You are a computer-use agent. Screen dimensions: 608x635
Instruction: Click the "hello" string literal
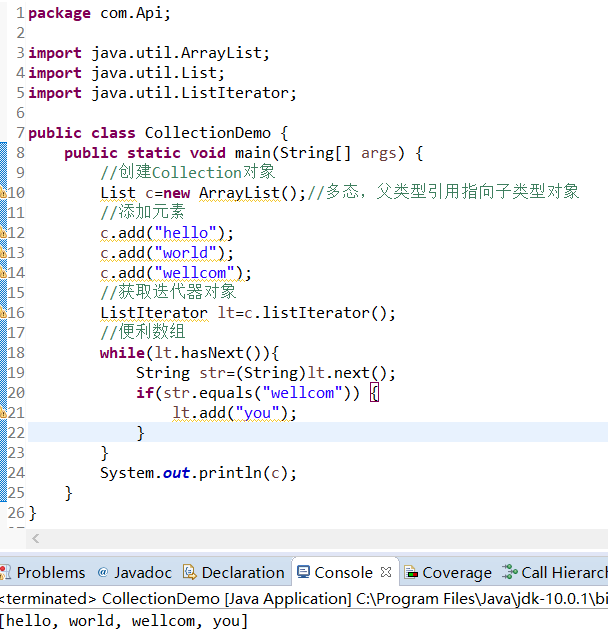[186, 233]
